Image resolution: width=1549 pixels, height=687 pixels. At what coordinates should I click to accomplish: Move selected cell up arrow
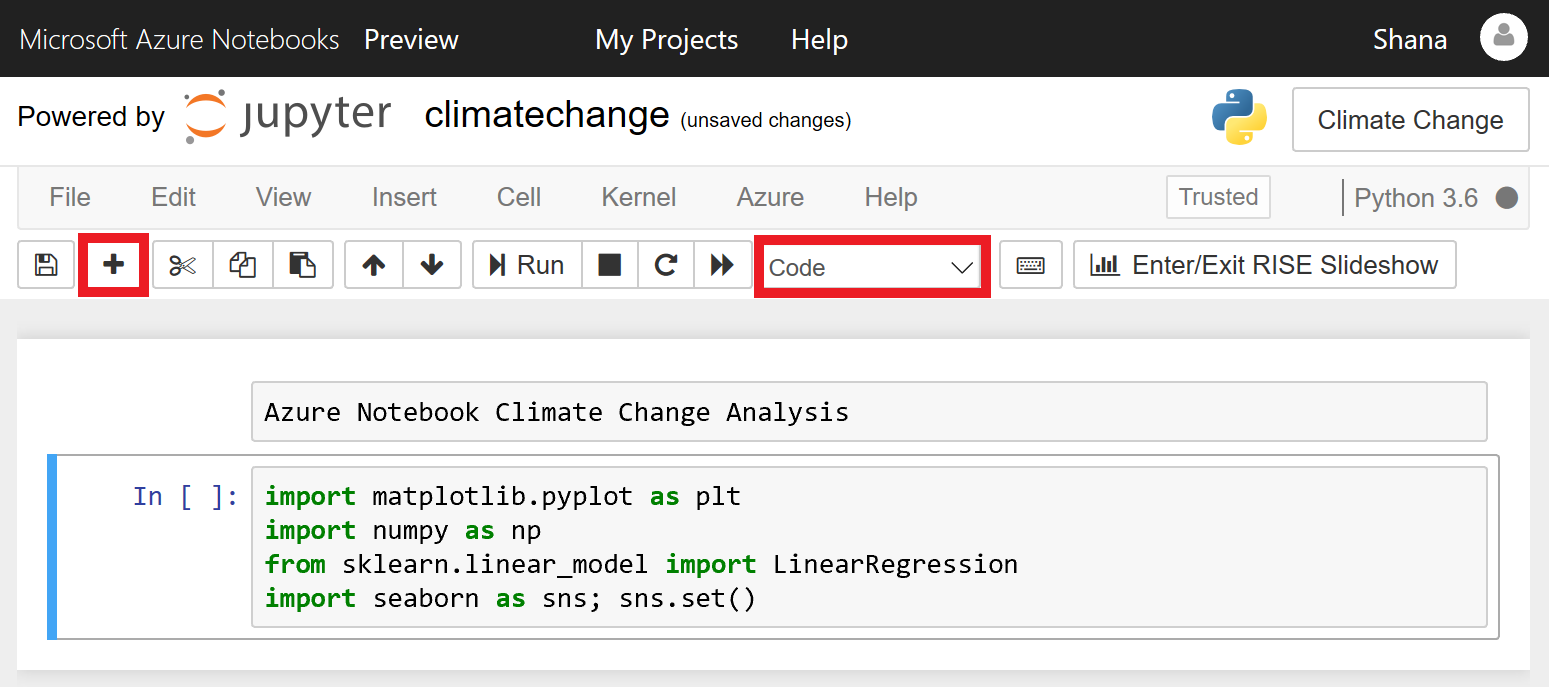(x=374, y=265)
